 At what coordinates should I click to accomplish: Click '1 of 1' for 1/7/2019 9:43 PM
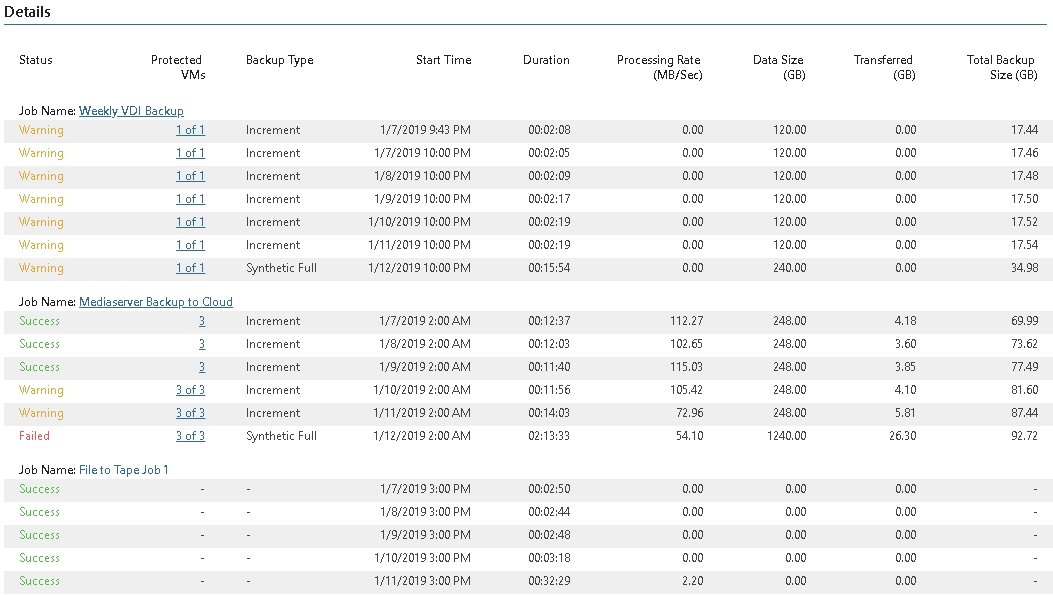(190, 130)
